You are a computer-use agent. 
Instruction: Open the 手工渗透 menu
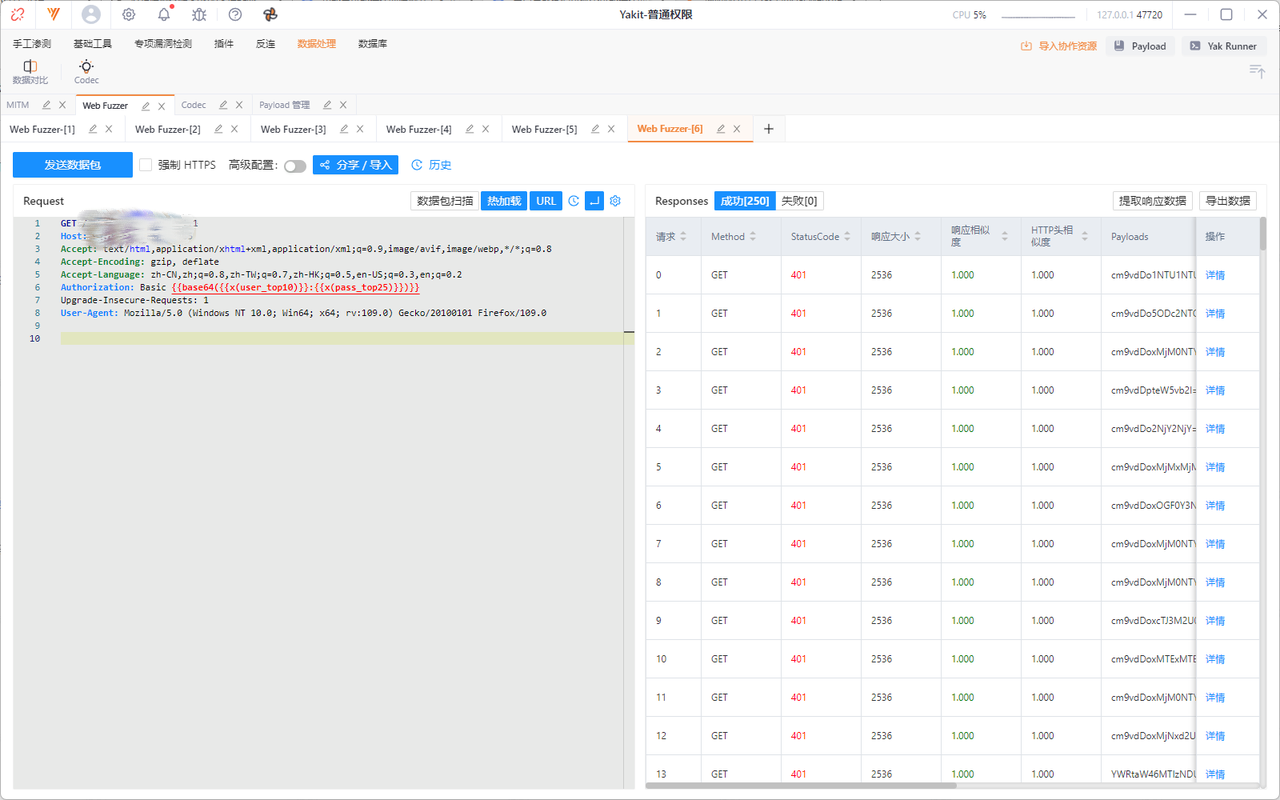(32, 44)
